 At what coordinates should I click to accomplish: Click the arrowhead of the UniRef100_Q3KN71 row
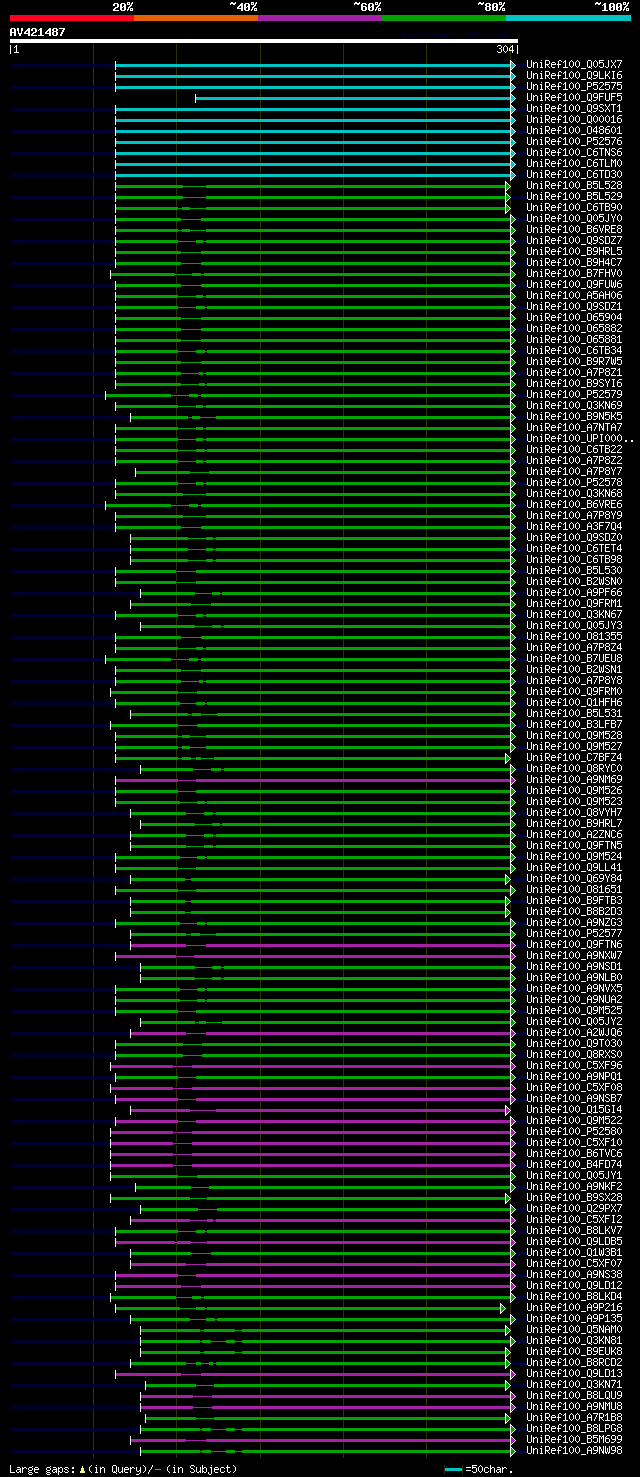click(x=508, y=1385)
